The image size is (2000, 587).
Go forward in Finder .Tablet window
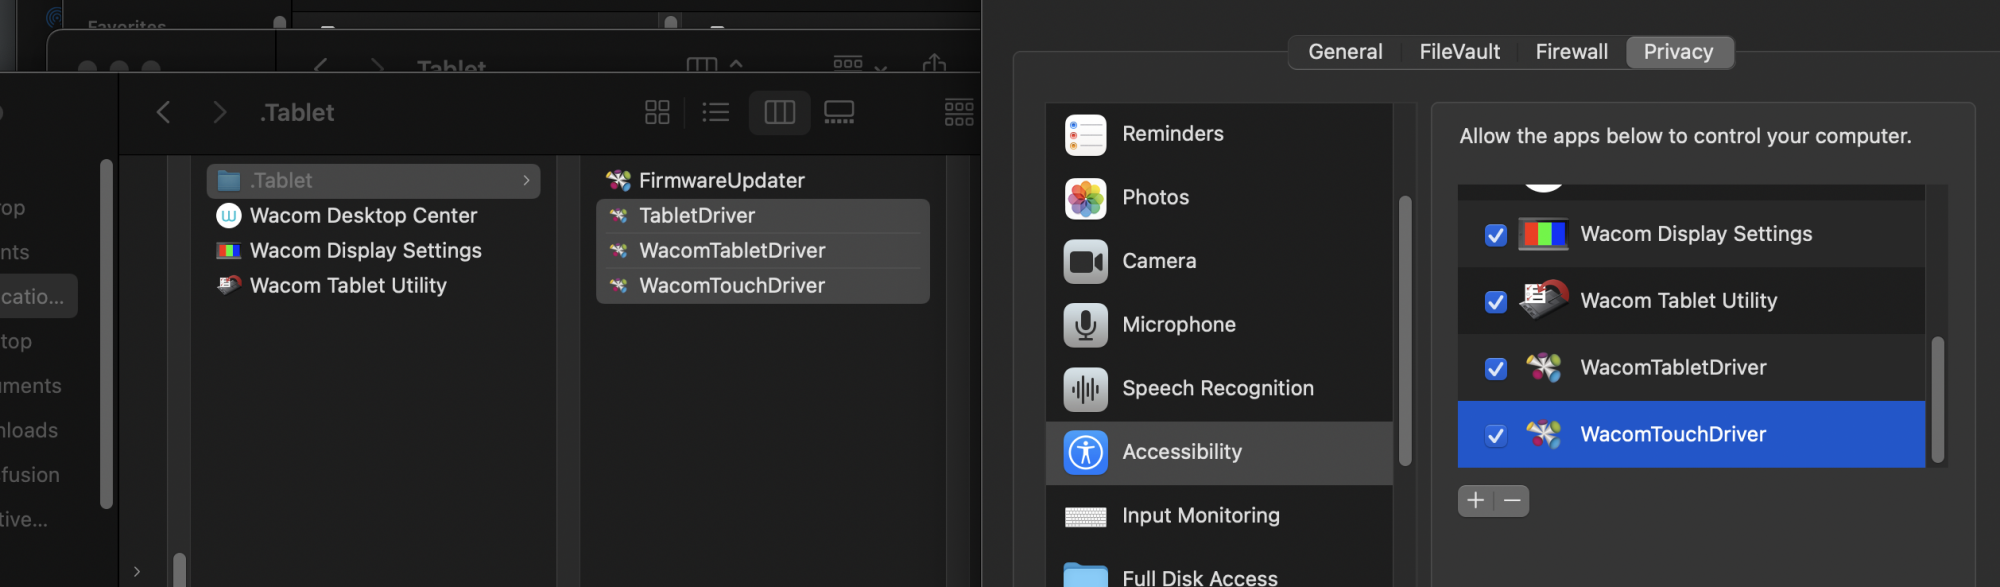tap(220, 112)
